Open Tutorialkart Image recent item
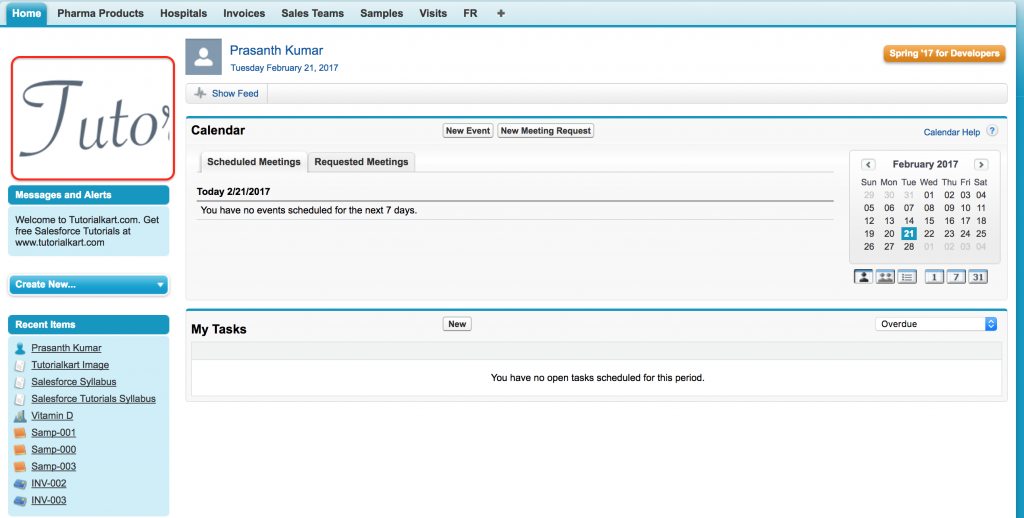Image resolution: width=1024 pixels, height=518 pixels. pos(70,365)
